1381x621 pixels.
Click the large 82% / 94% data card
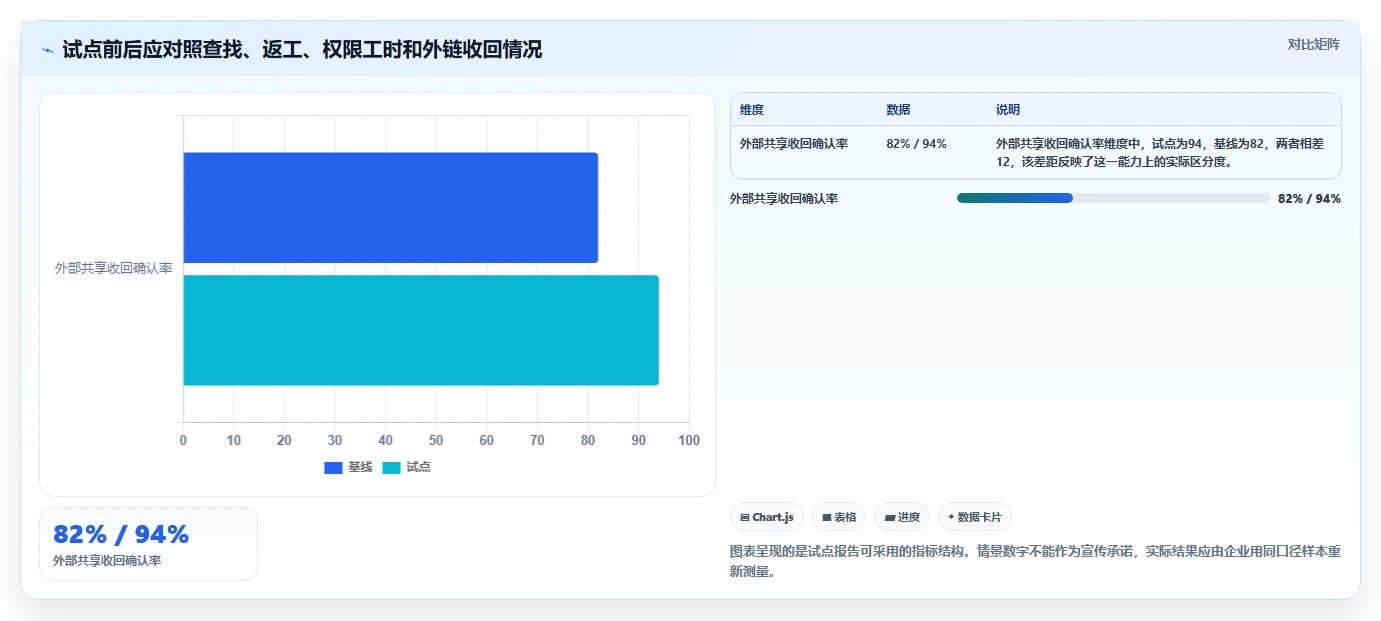(x=148, y=544)
